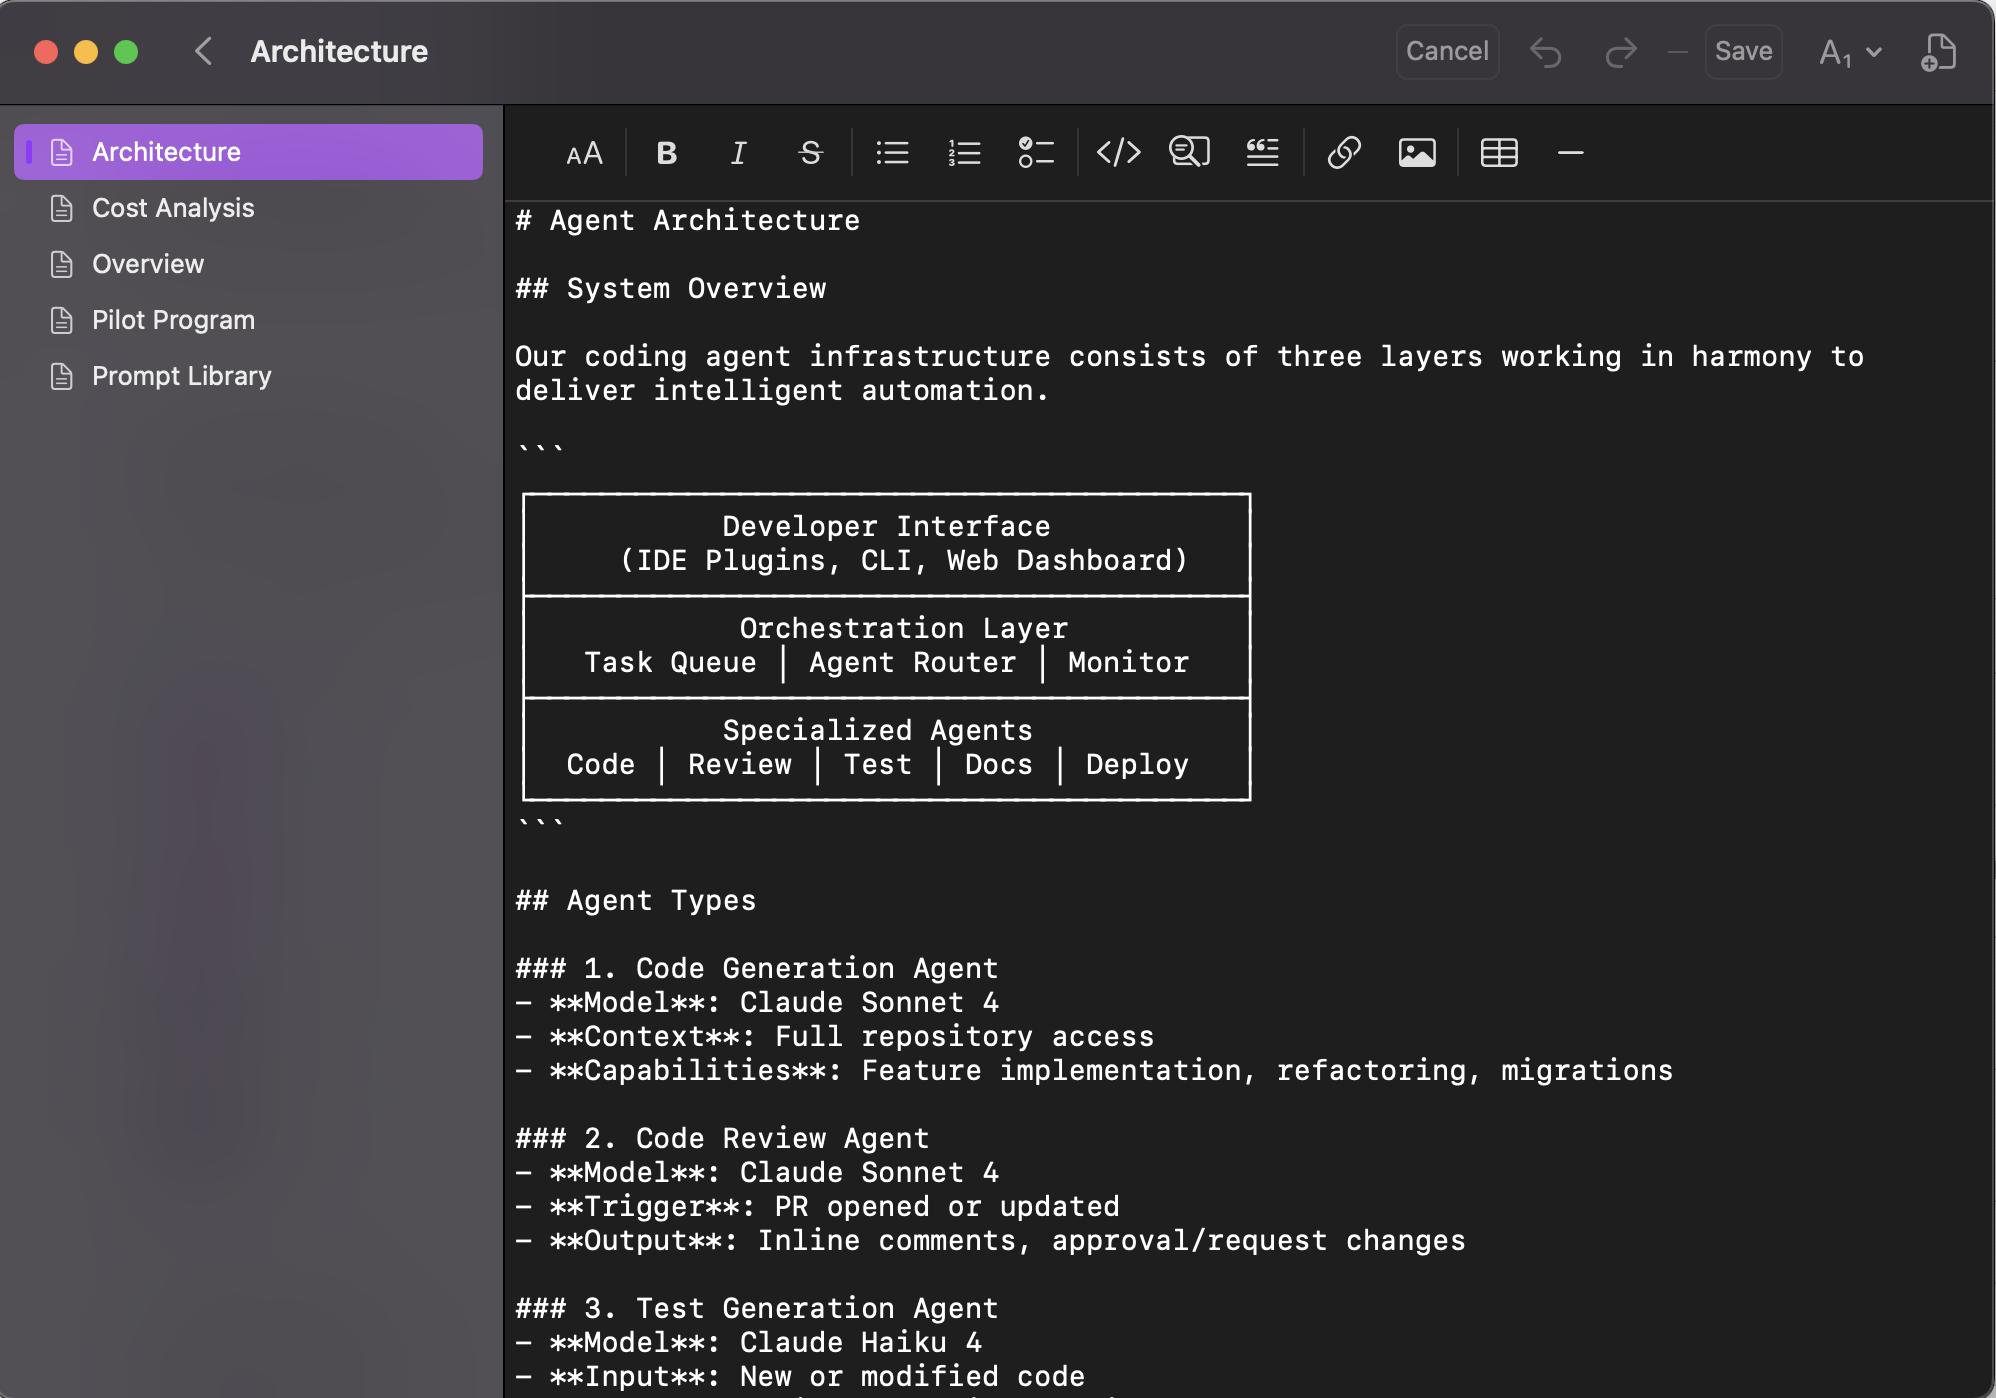Insert a checklist
Image resolution: width=1996 pixels, height=1398 pixels.
pyautogui.click(x=1037, y=152)
